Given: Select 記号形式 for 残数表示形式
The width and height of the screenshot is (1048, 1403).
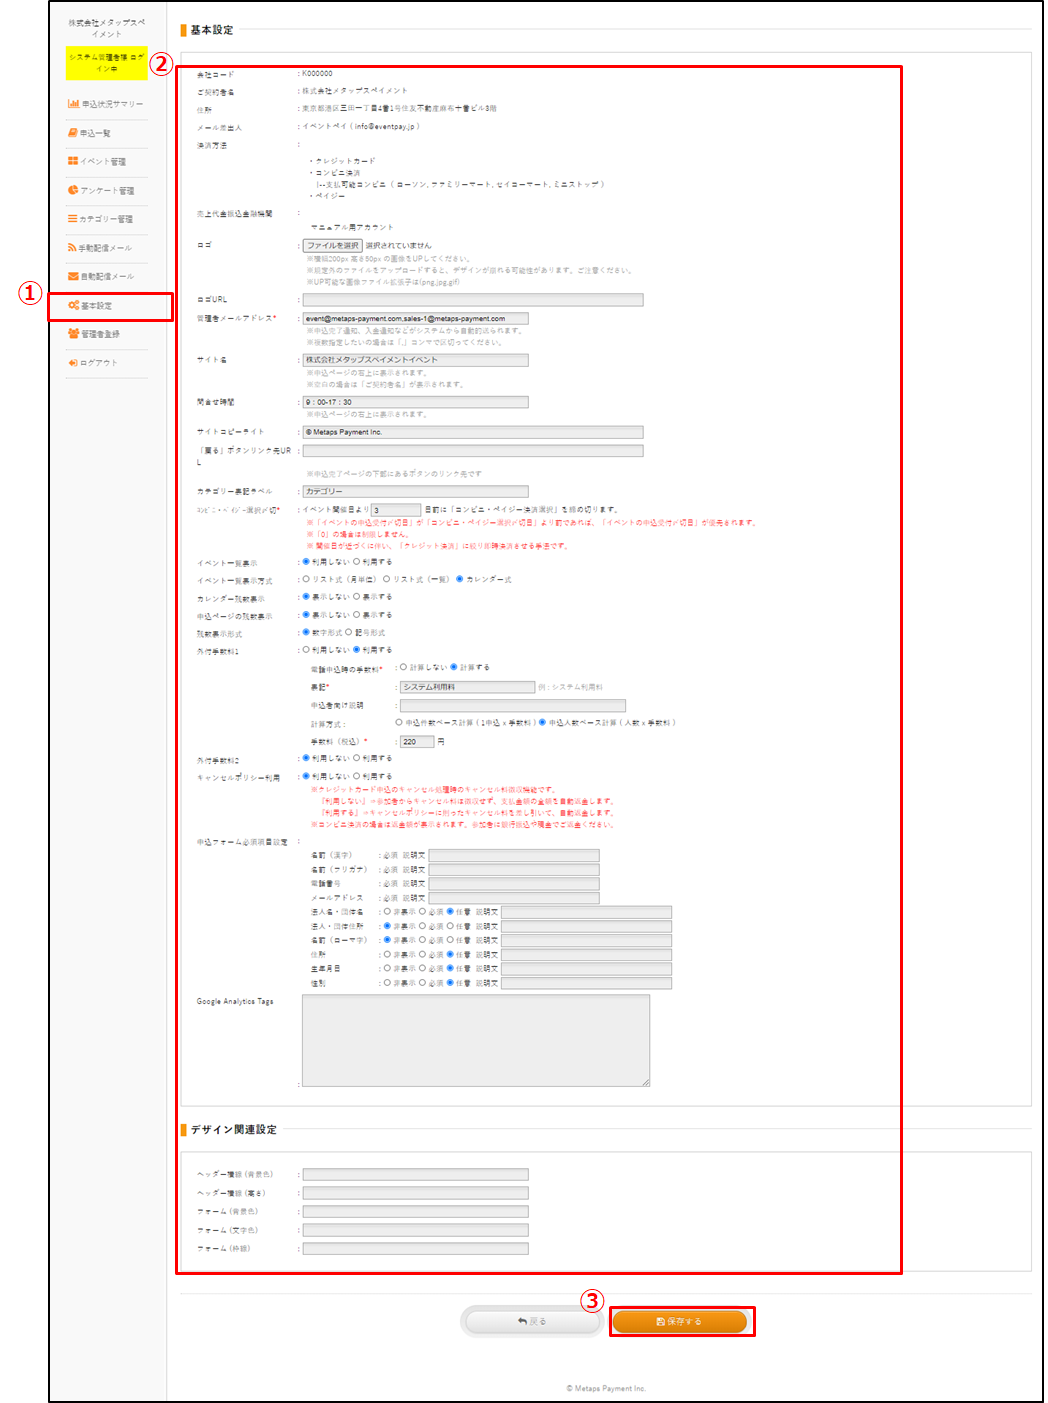Looking at the screenshot, I should [349, 632].
